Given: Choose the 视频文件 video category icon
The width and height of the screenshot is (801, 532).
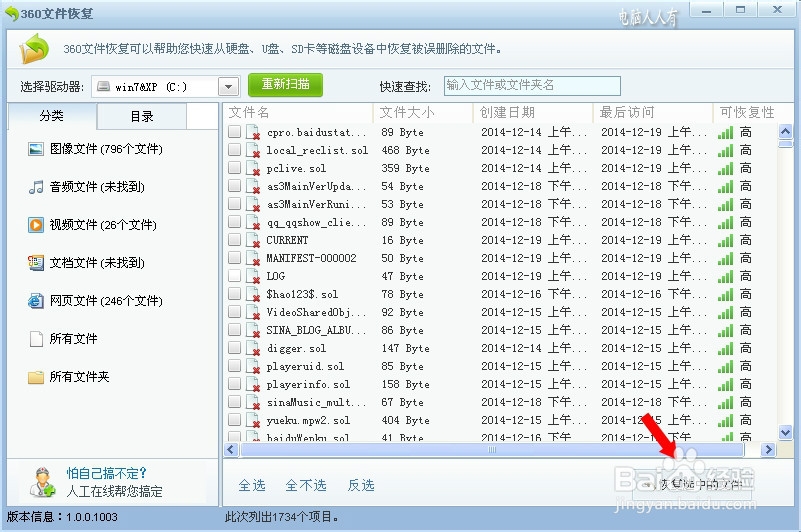Looking at the screenshot, I should 36,225.
